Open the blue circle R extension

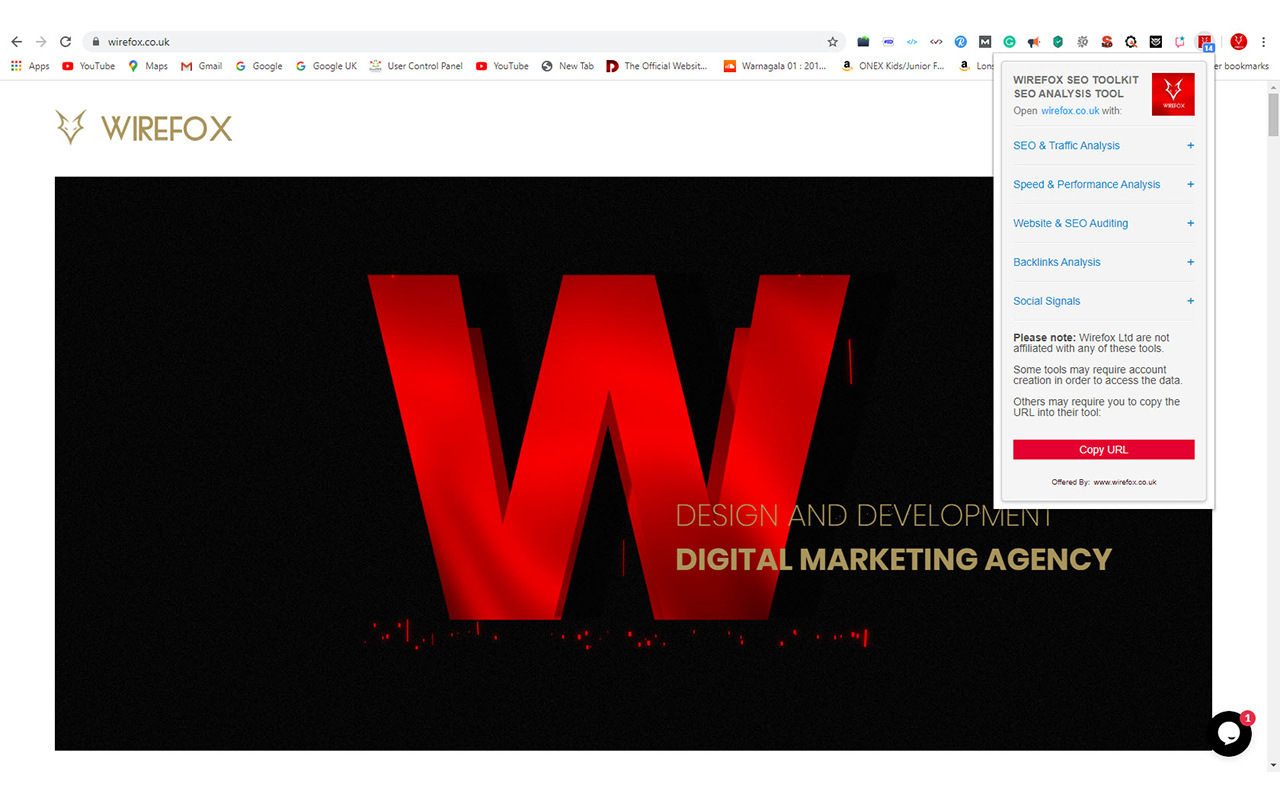click(x=961, y=42)
